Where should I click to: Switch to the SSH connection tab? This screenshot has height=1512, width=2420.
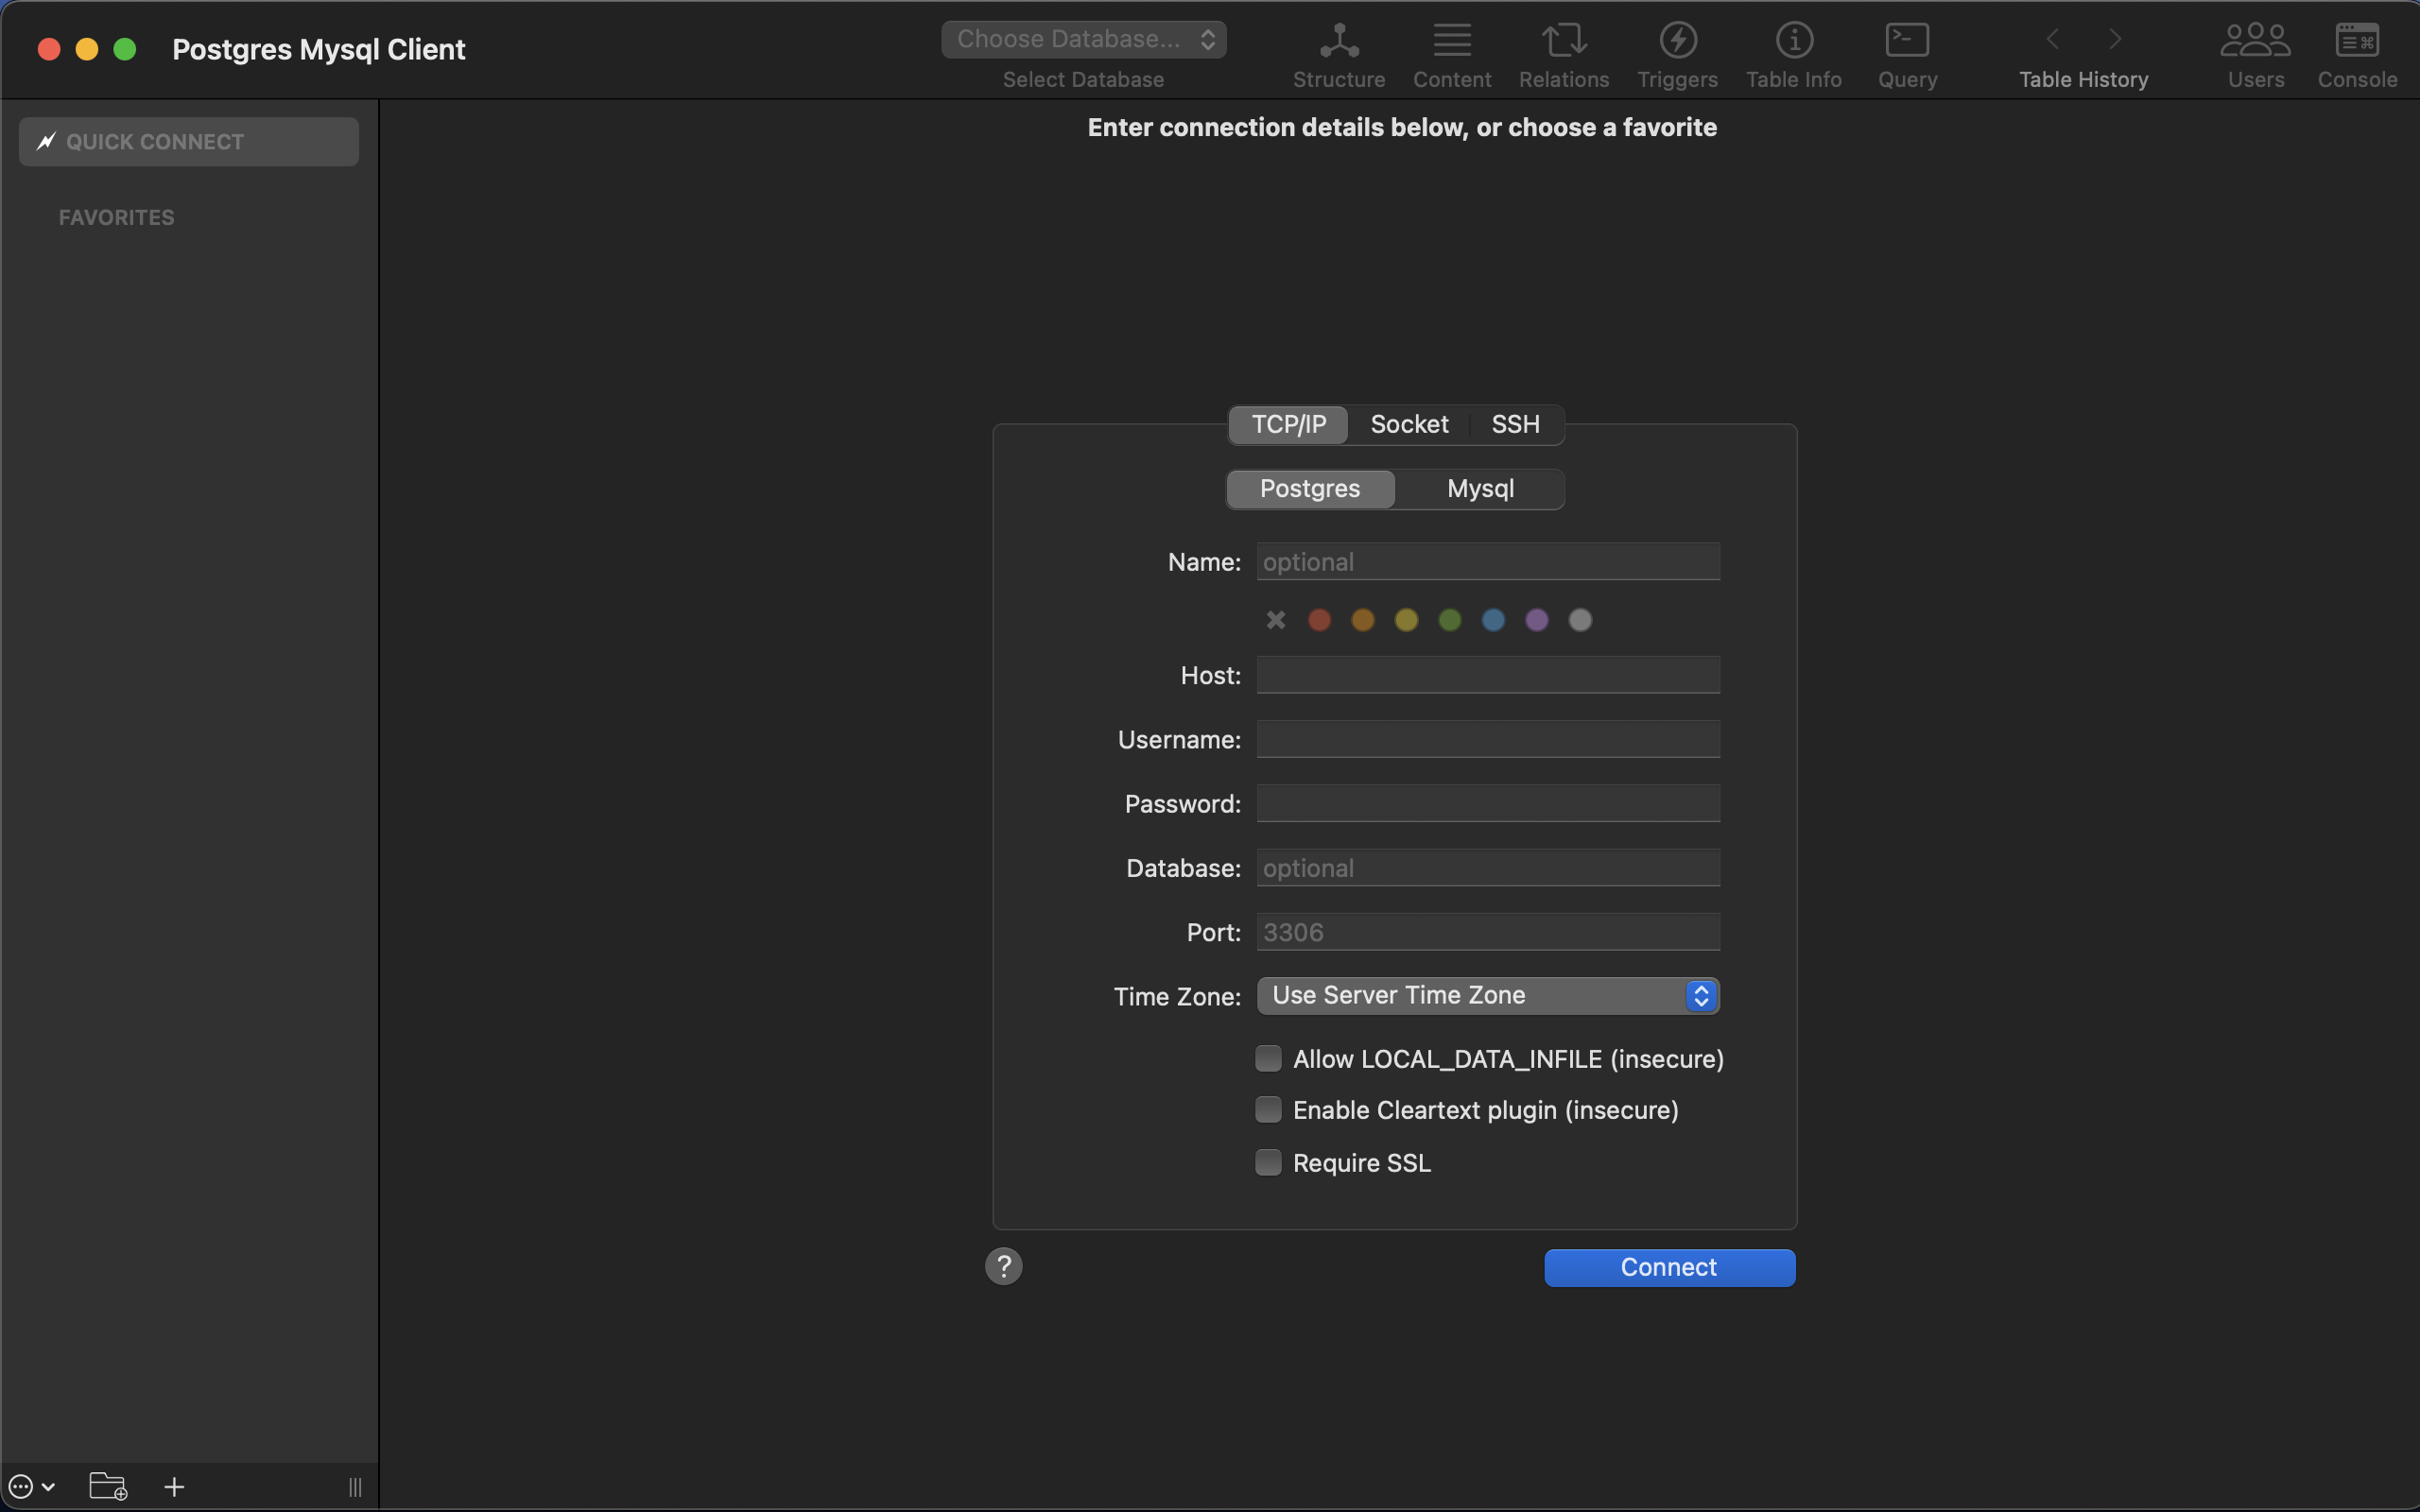(x=1514, y=424)
